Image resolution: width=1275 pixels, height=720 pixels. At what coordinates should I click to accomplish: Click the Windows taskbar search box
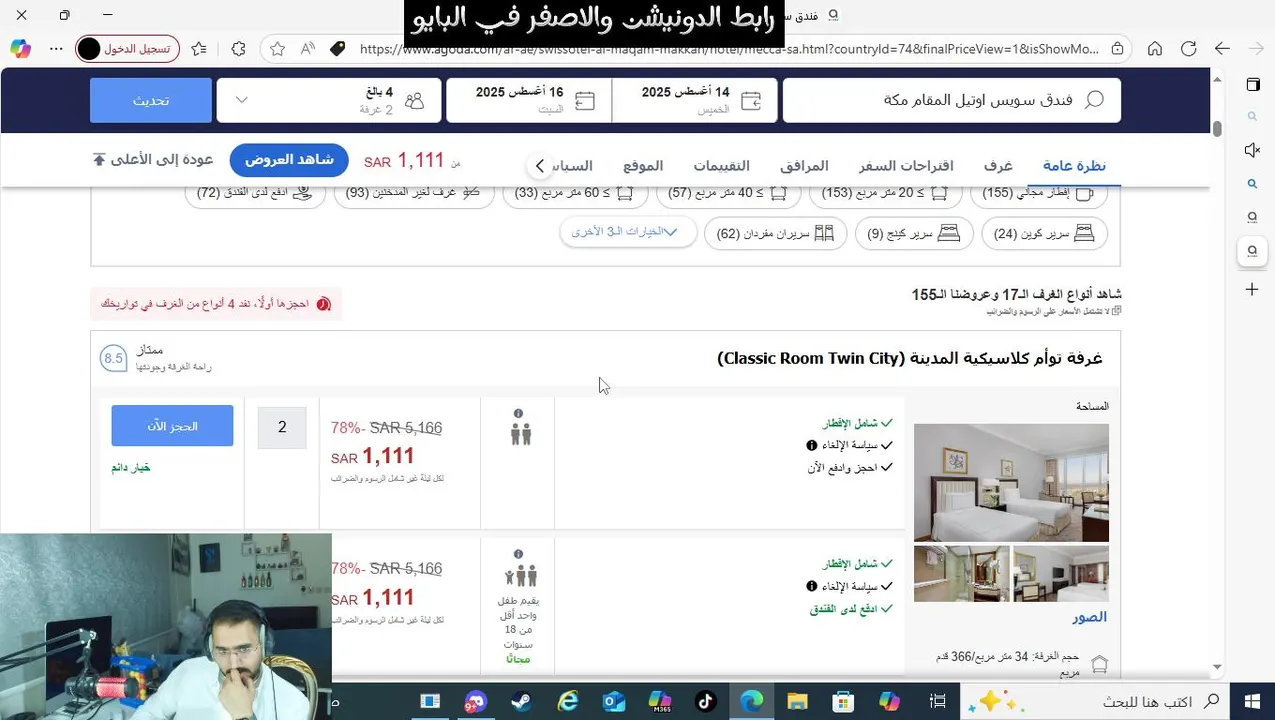tap(1094, 701)
